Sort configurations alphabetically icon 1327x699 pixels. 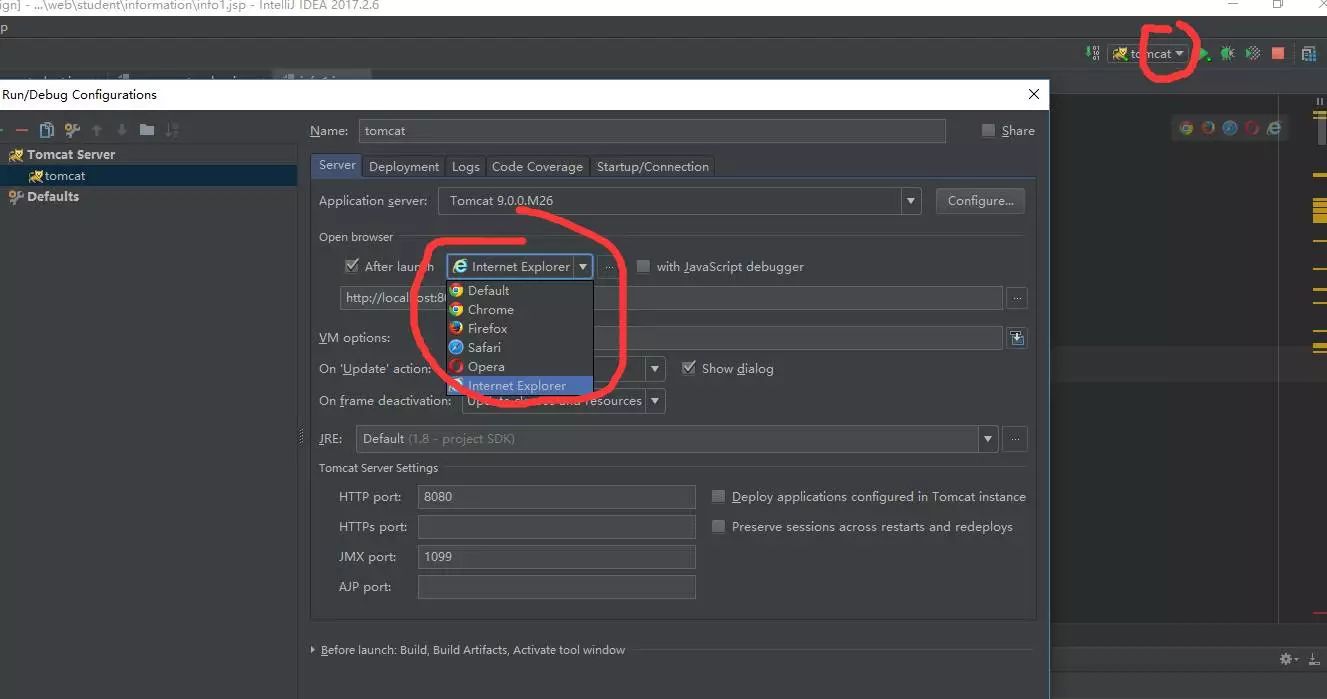(x=172, y=130)
